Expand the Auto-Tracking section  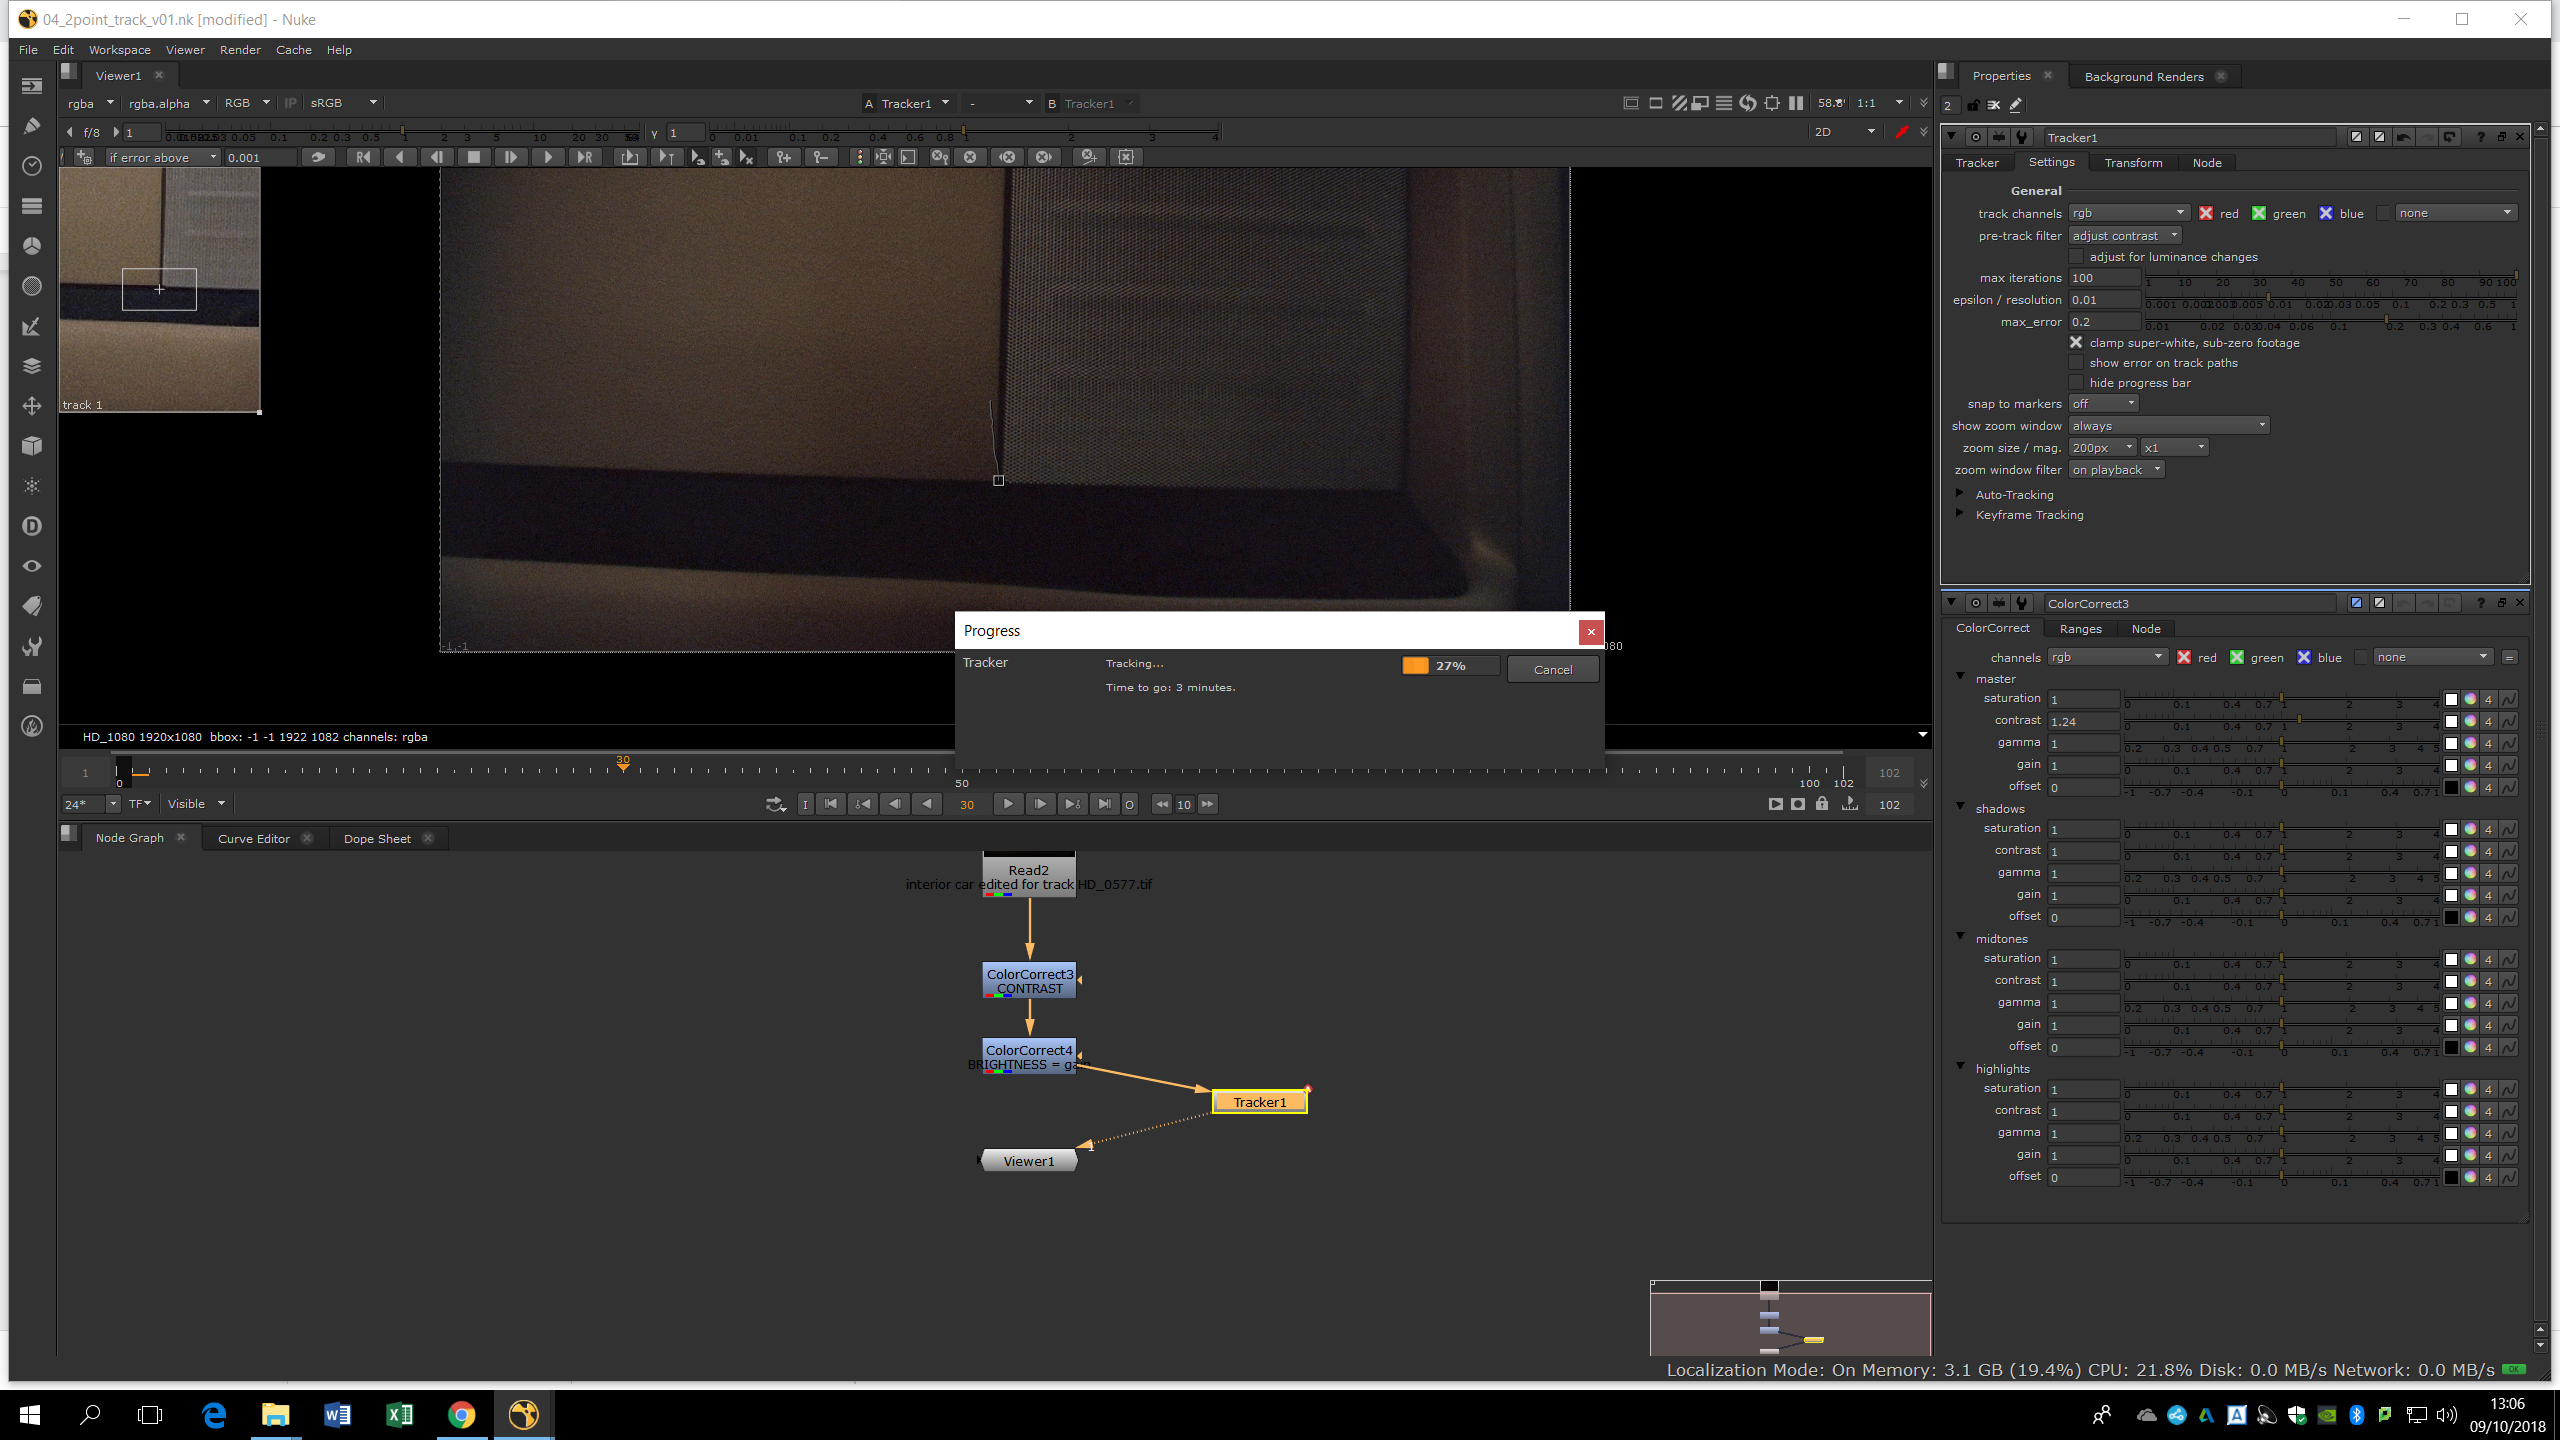pyautogui.click(x=1960, y=494)
